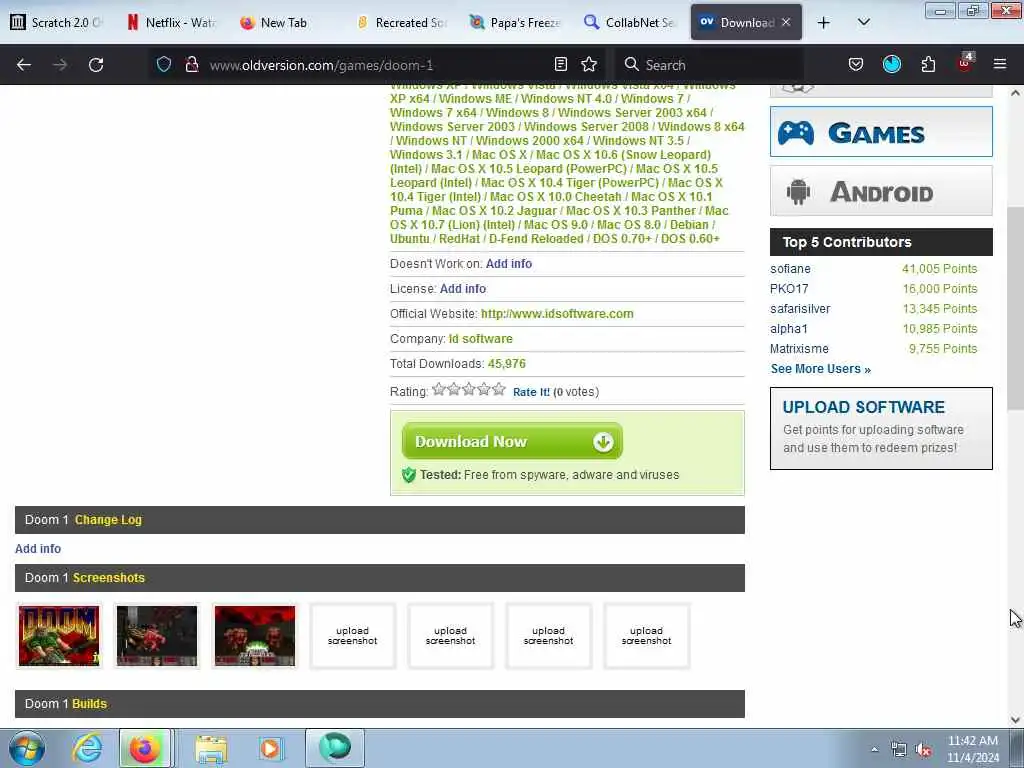
Task: Open a new browser tab
Action: [824, 23]
